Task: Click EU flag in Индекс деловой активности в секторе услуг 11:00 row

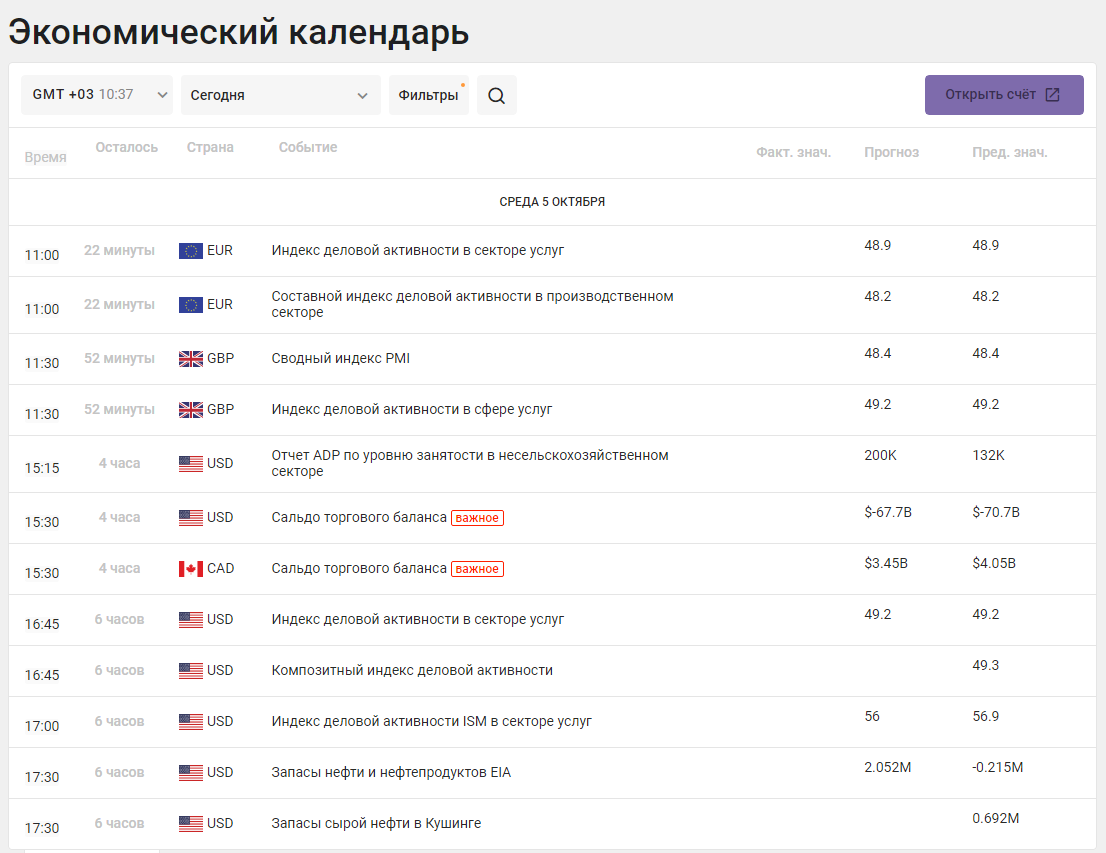Action: (x=190, y=250)
